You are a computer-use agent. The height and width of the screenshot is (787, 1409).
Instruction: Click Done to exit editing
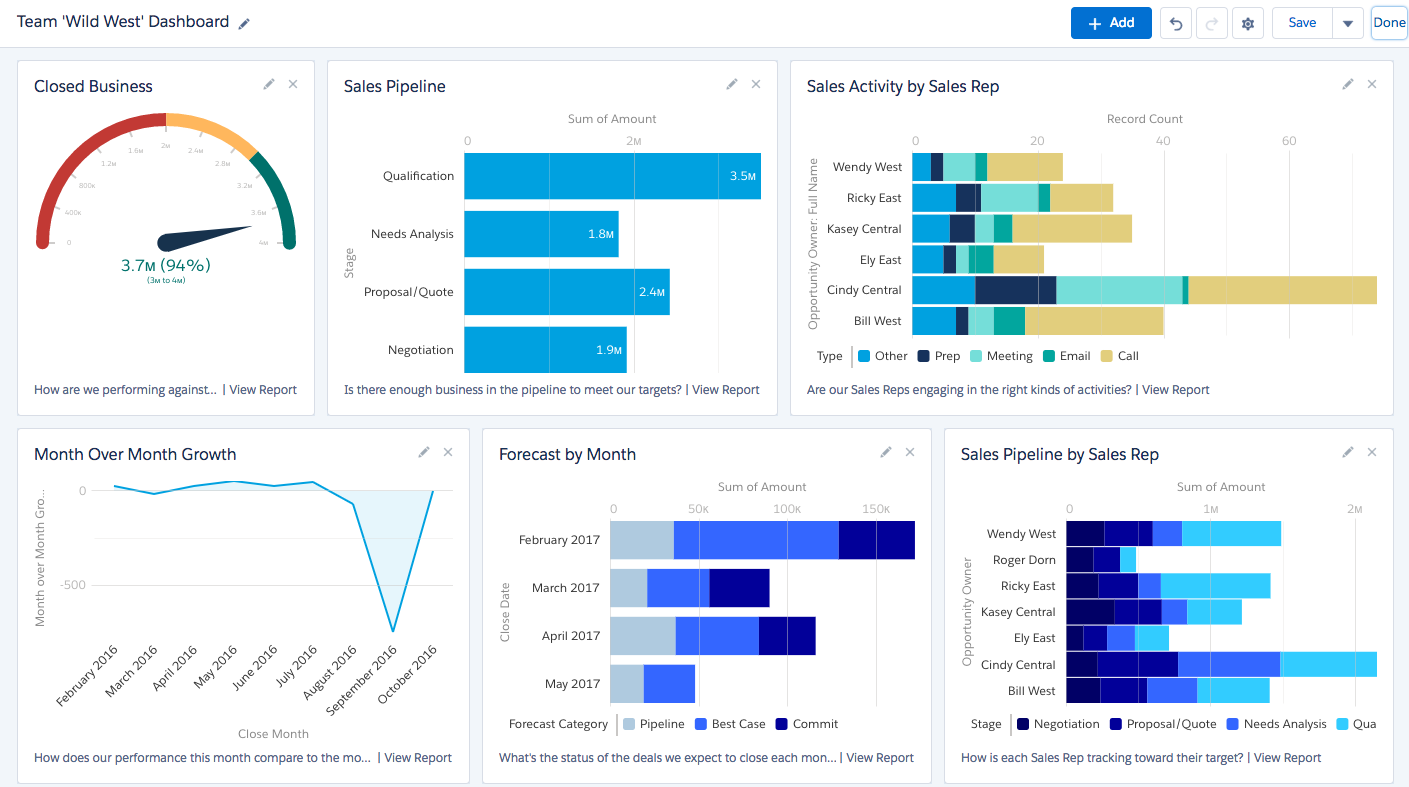[x=1389, y=23]
